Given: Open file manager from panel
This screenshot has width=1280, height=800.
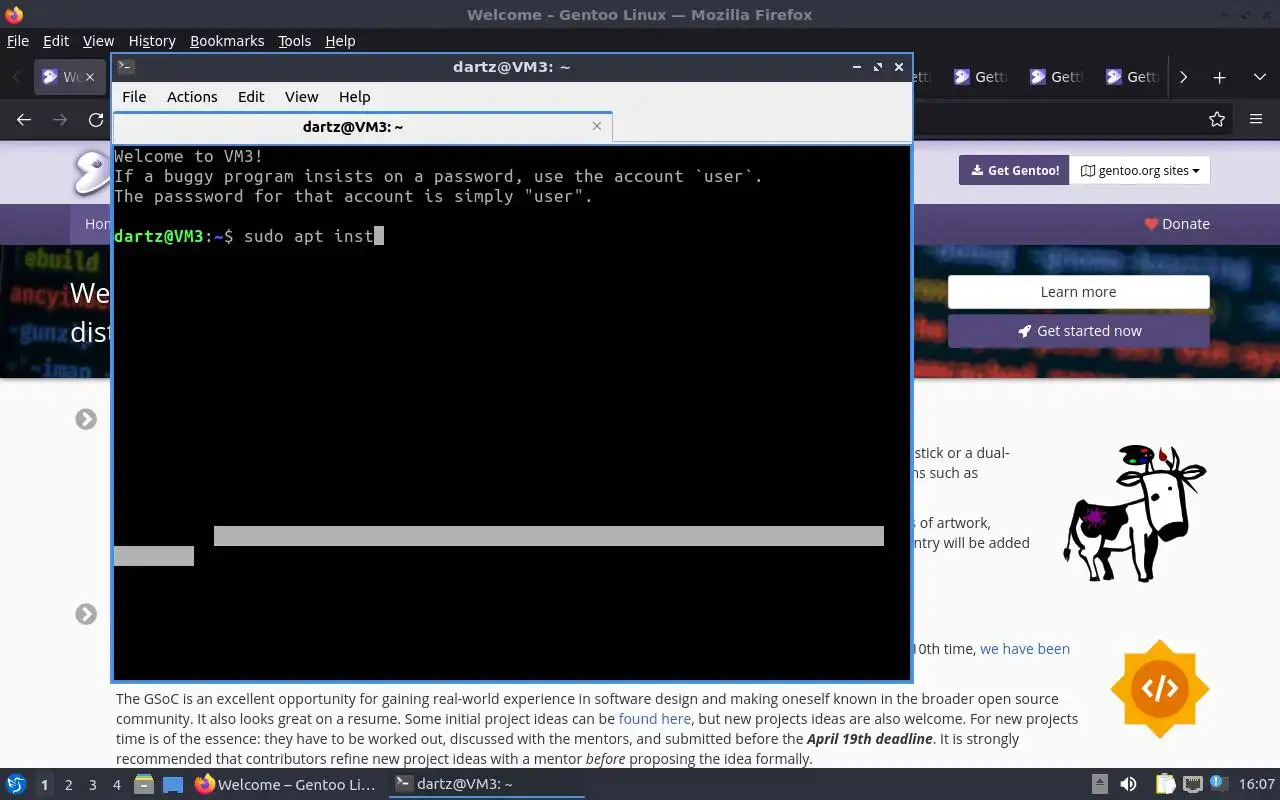Looking at the screenshot, I should pos(144,785).
